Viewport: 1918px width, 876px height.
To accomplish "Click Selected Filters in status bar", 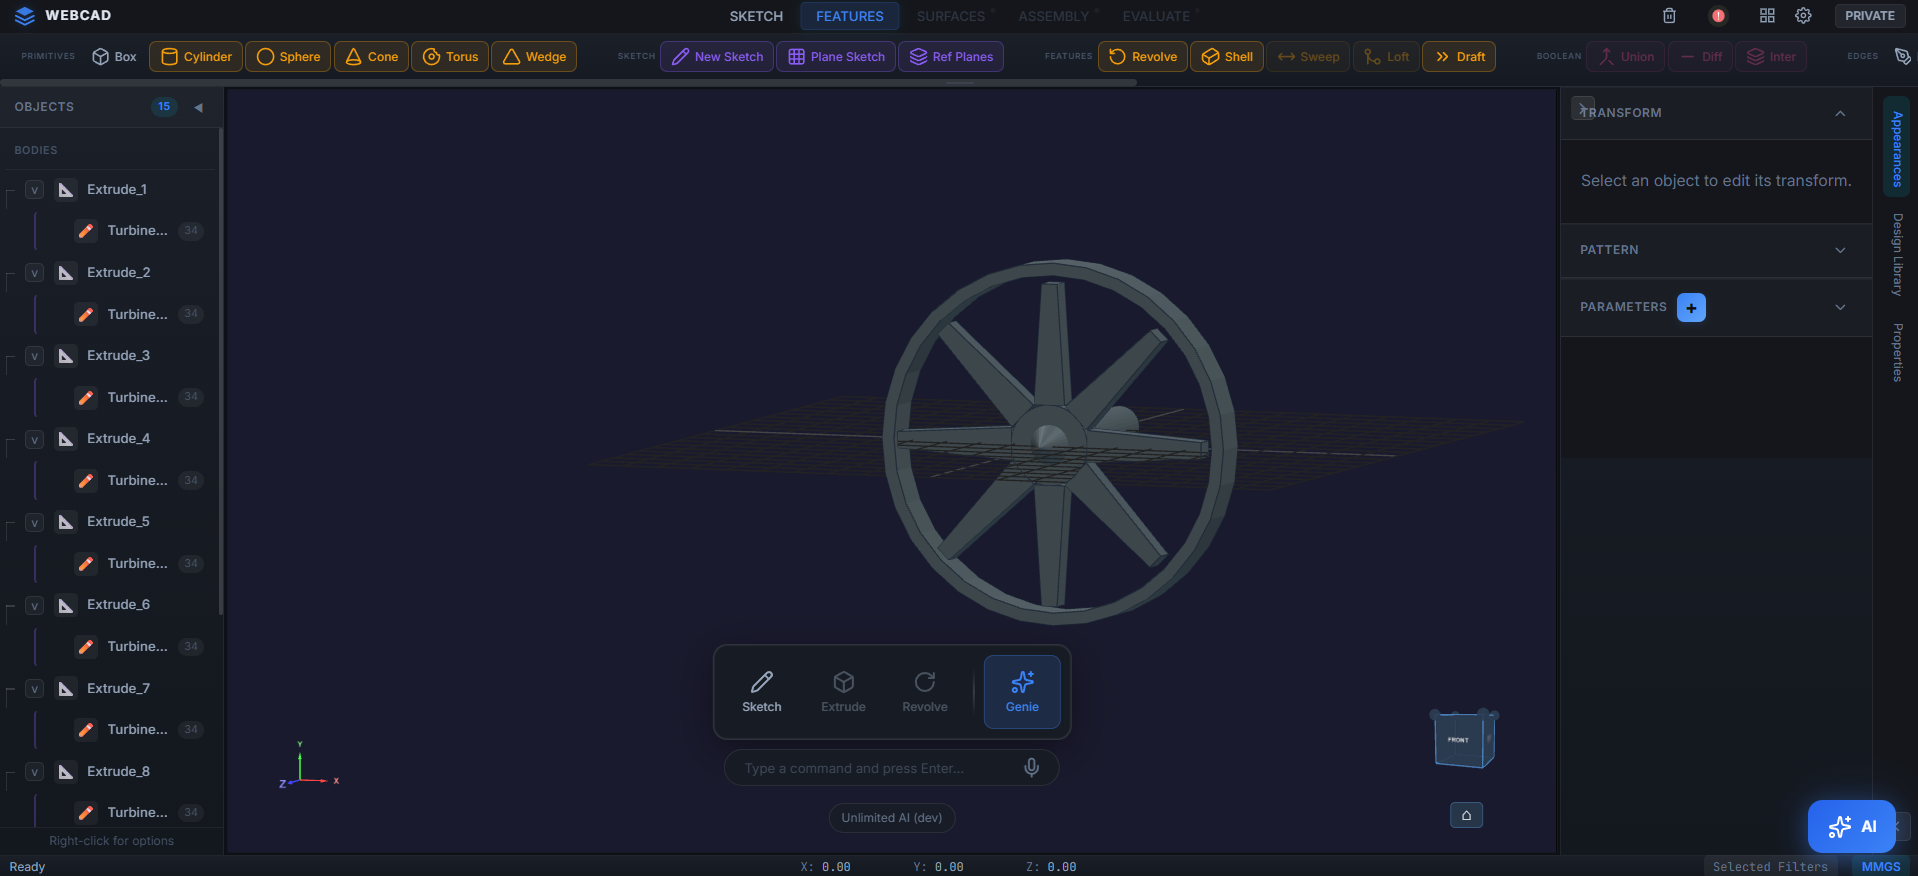I will click(1769, 867).
